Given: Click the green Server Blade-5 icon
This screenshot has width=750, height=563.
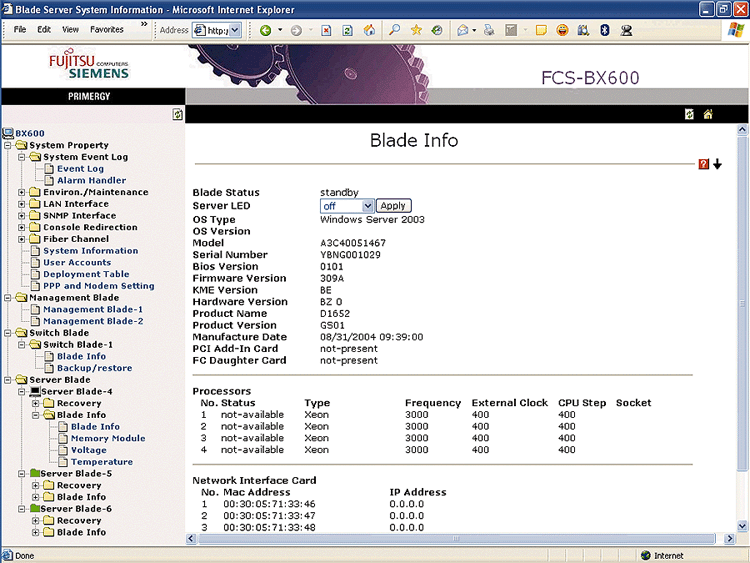Looking at the screenshot, I should pos(34,473).
